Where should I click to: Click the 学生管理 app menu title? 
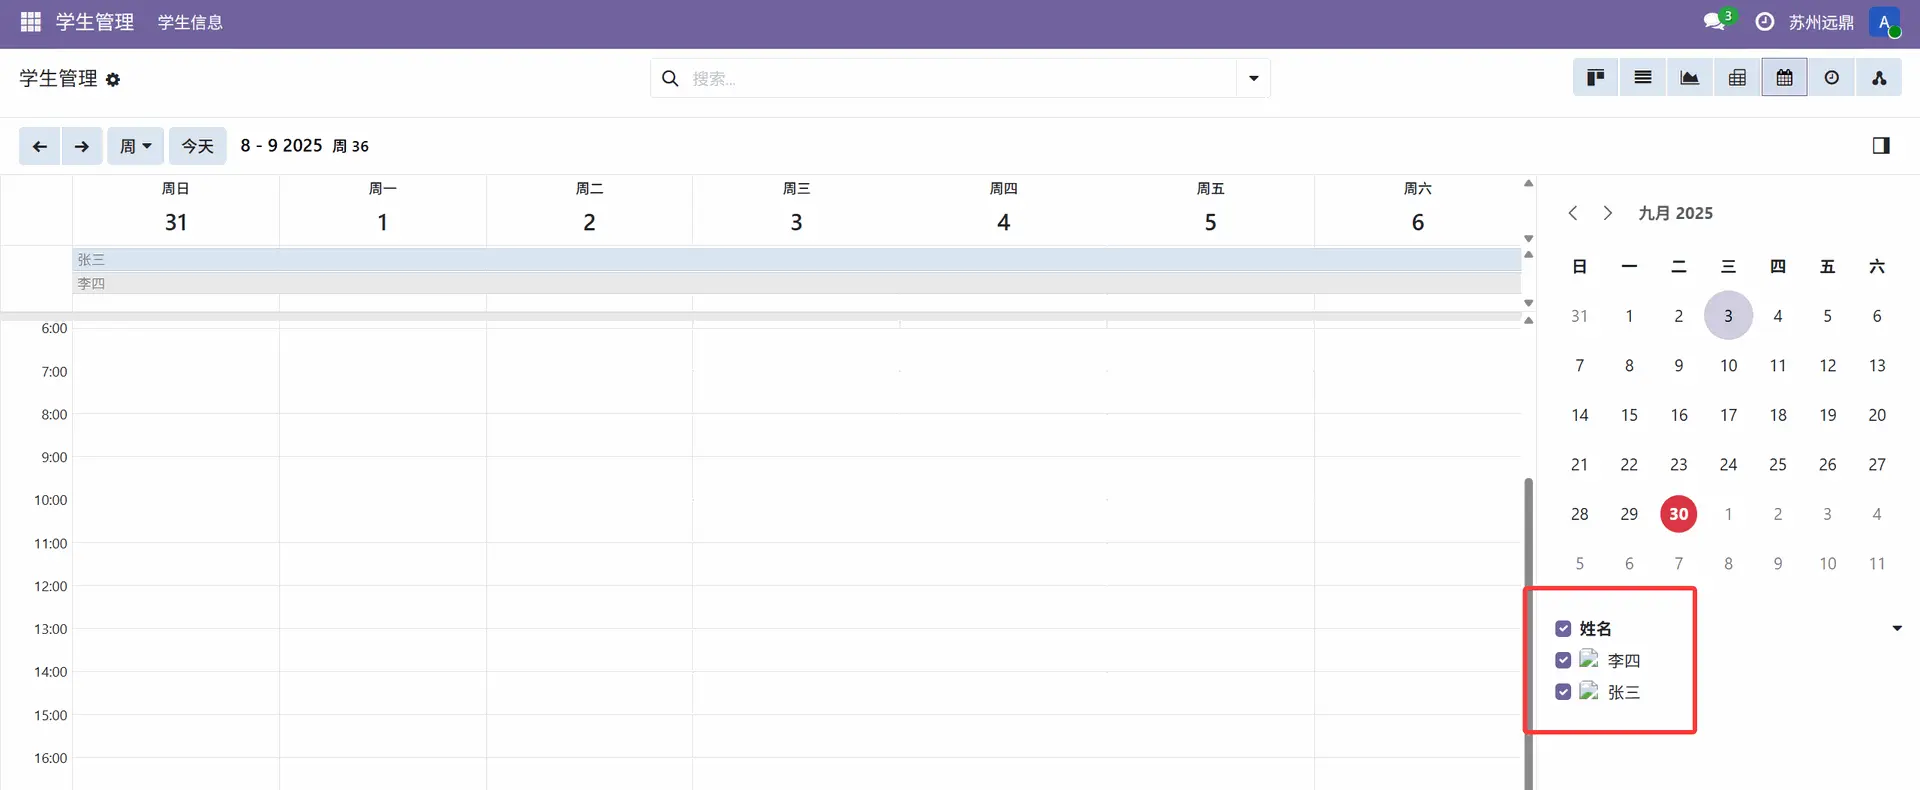click(x=95, y=22)
